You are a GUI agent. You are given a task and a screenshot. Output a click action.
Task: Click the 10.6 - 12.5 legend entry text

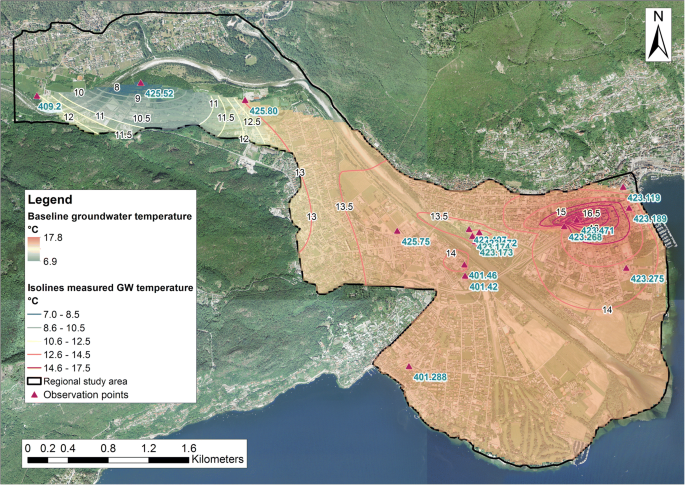[67, 341]
